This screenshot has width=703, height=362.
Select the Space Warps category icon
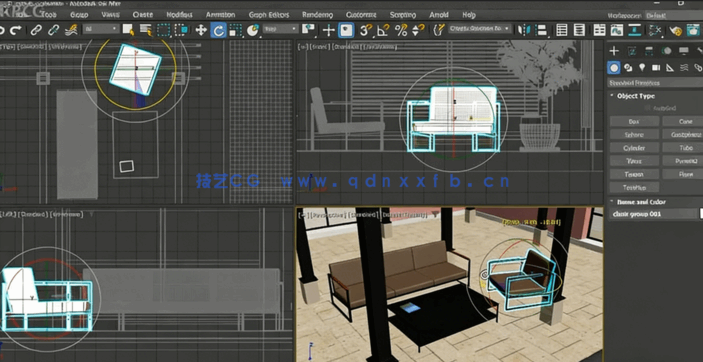point(684,68)
